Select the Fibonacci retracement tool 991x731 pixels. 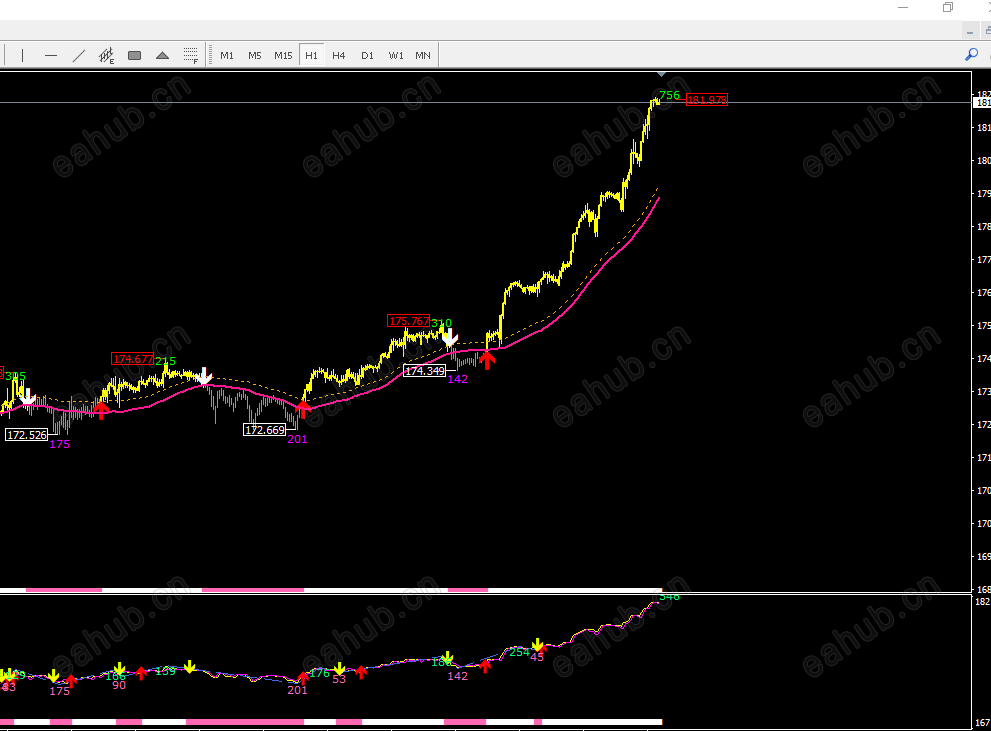pyautogui.click(x=190, y=56)
